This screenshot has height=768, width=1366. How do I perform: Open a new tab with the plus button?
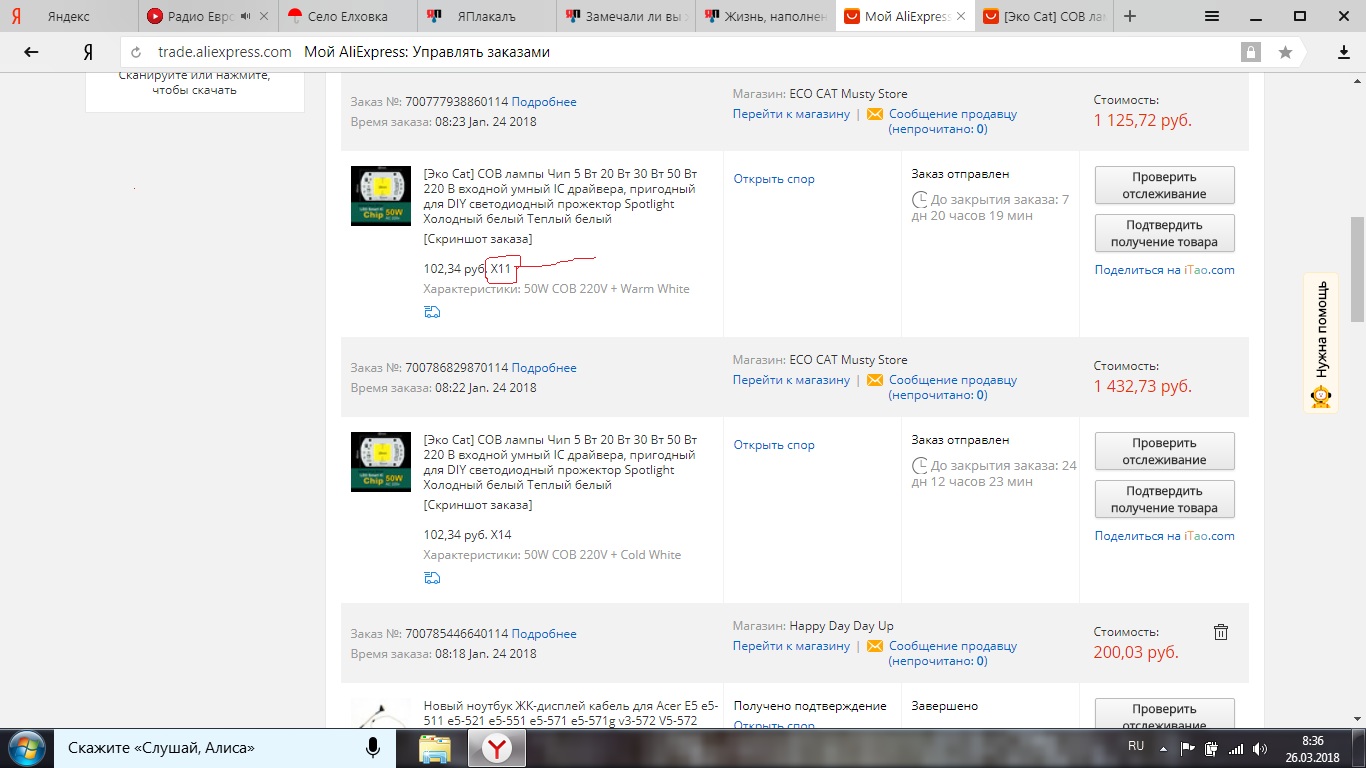click(x=1130, y=16)
